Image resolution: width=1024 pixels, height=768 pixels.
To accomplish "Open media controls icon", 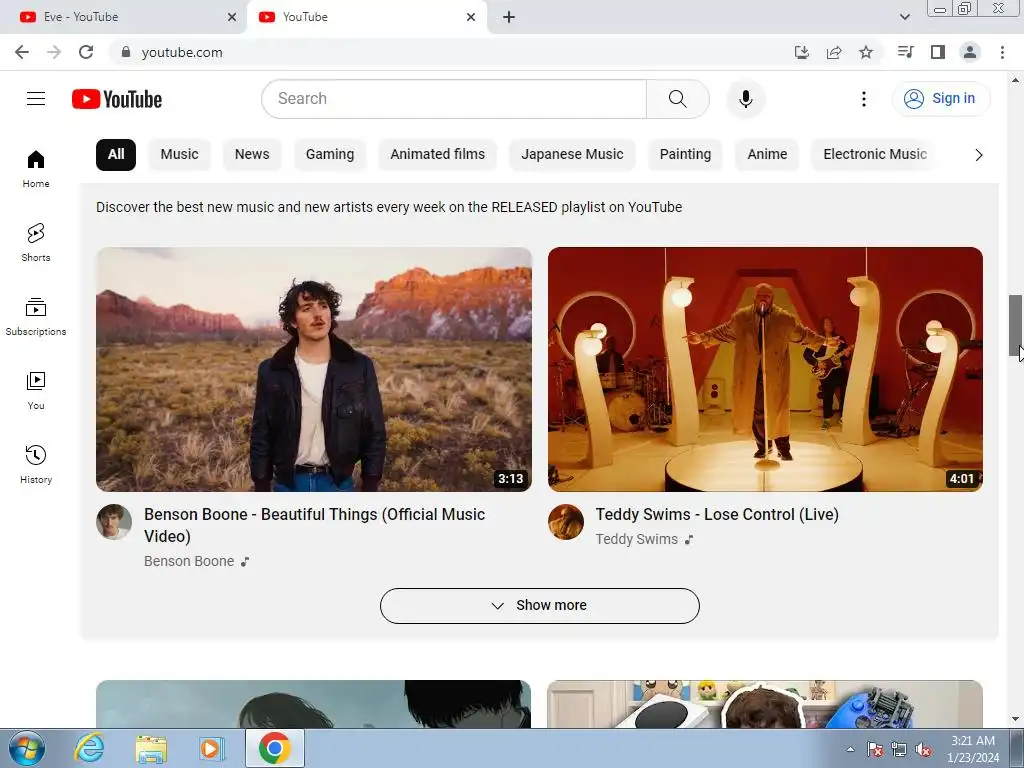I will [905, 52].
